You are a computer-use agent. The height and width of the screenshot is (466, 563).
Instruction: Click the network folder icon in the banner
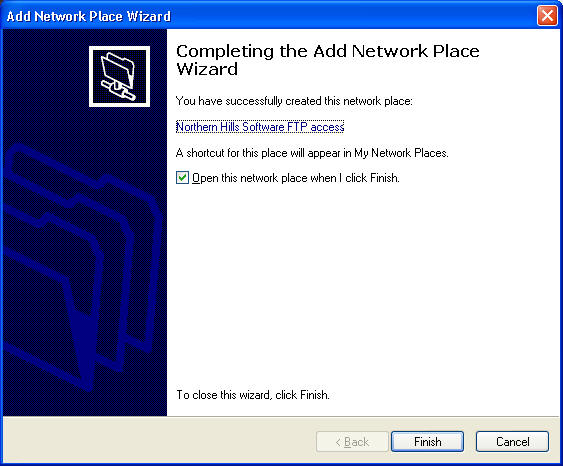pyautogui.click(x=119, y=76)
